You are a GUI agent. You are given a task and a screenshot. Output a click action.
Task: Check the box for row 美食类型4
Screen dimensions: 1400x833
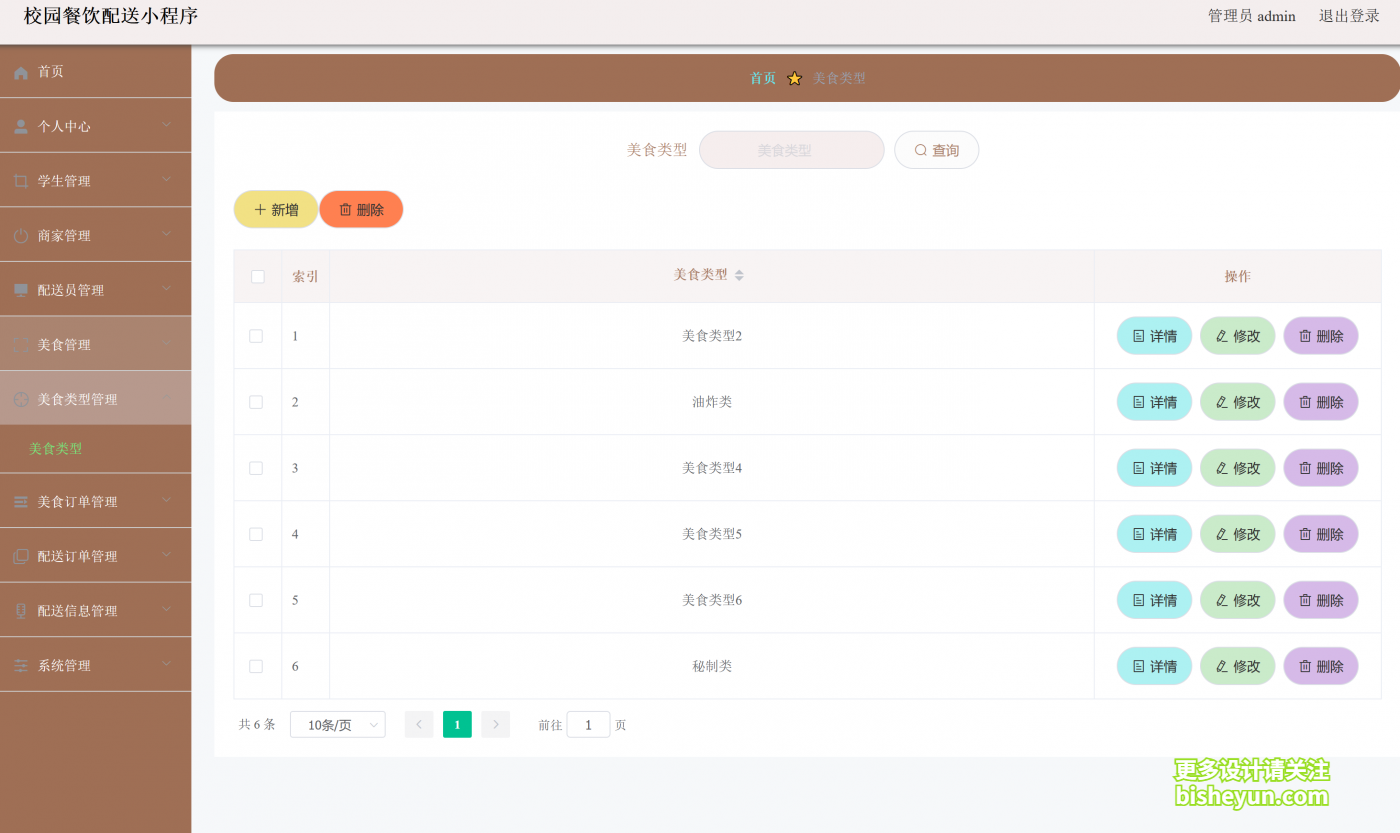[256, 468]
